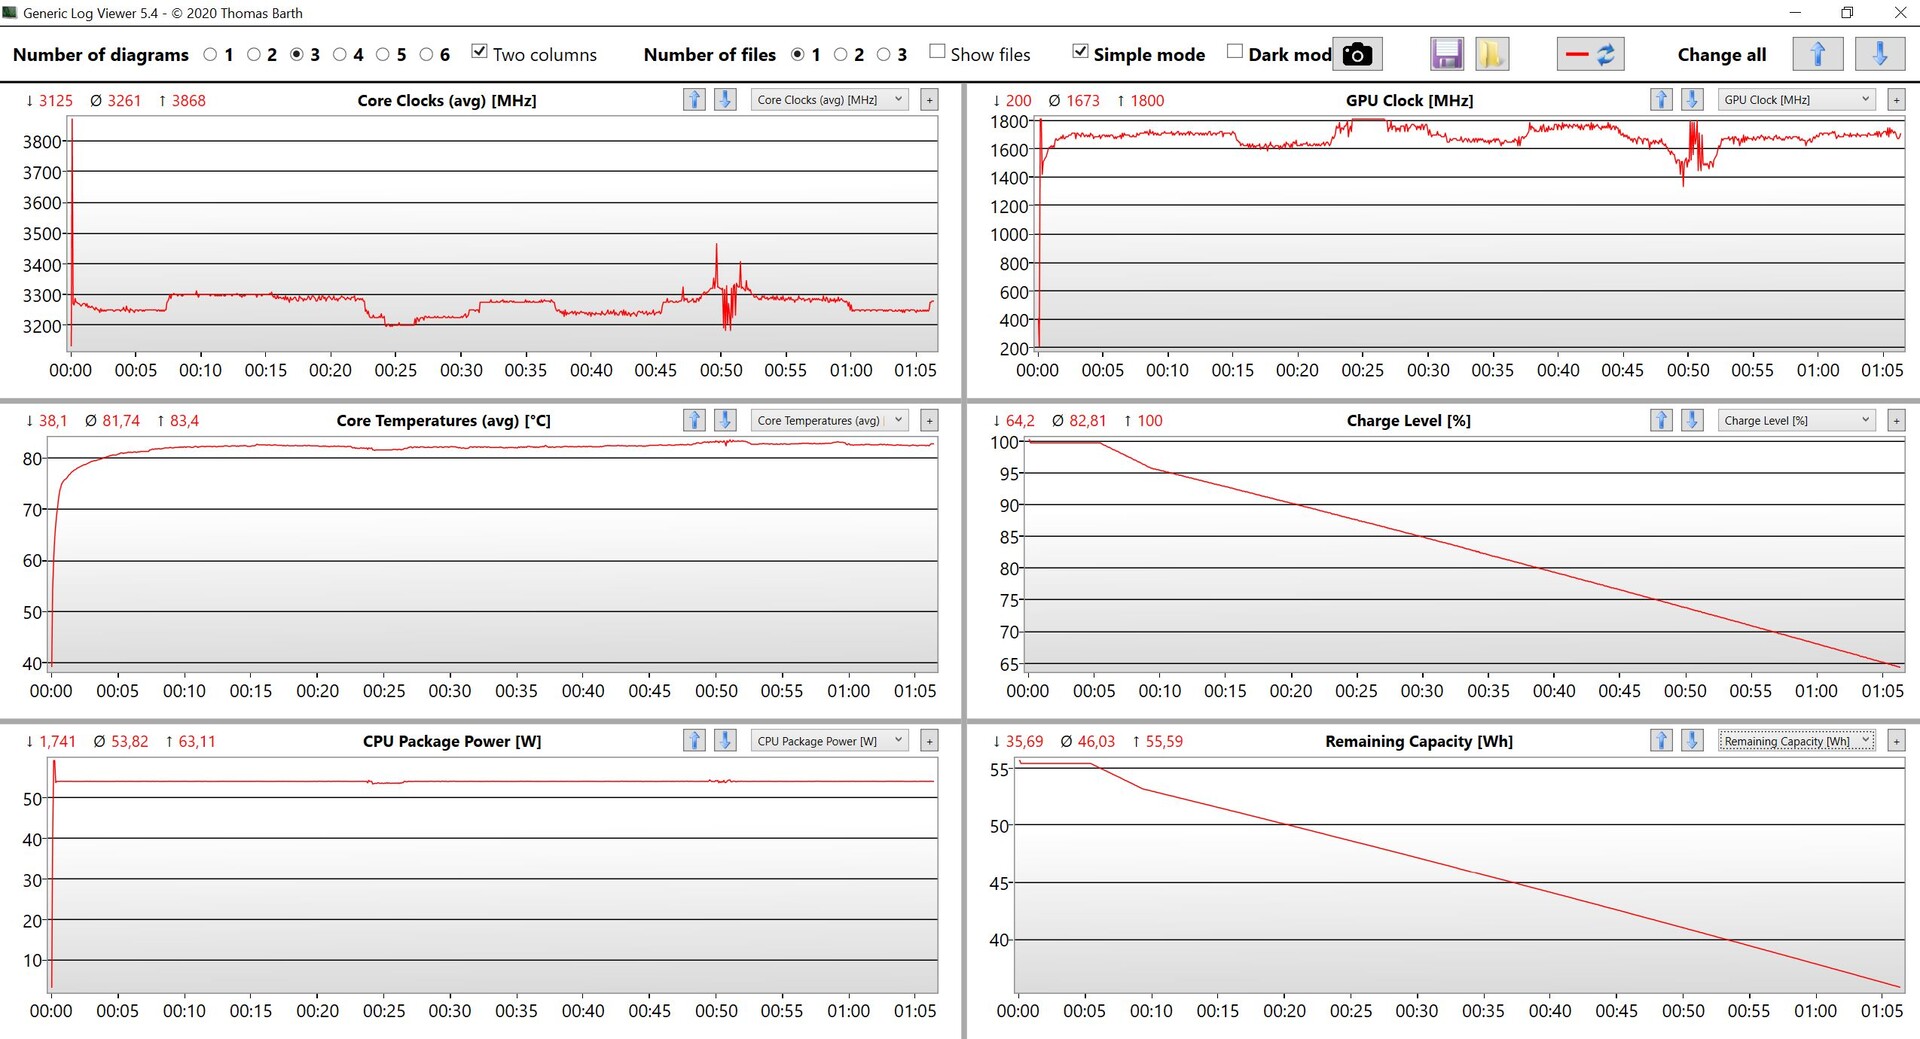Open the yellow folder files icon

point(1491,54)
